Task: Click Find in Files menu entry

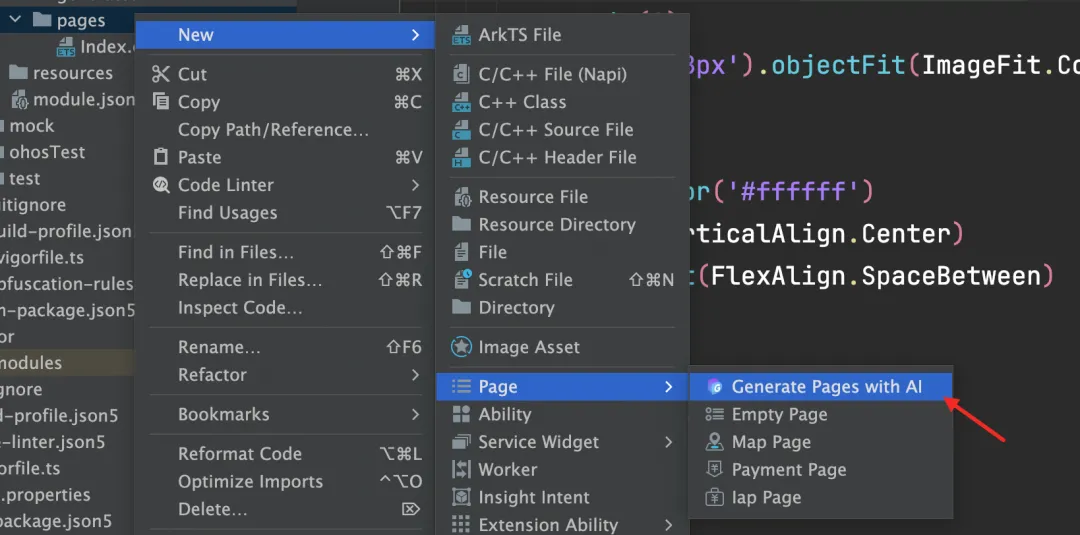Action: coord(235,252)
